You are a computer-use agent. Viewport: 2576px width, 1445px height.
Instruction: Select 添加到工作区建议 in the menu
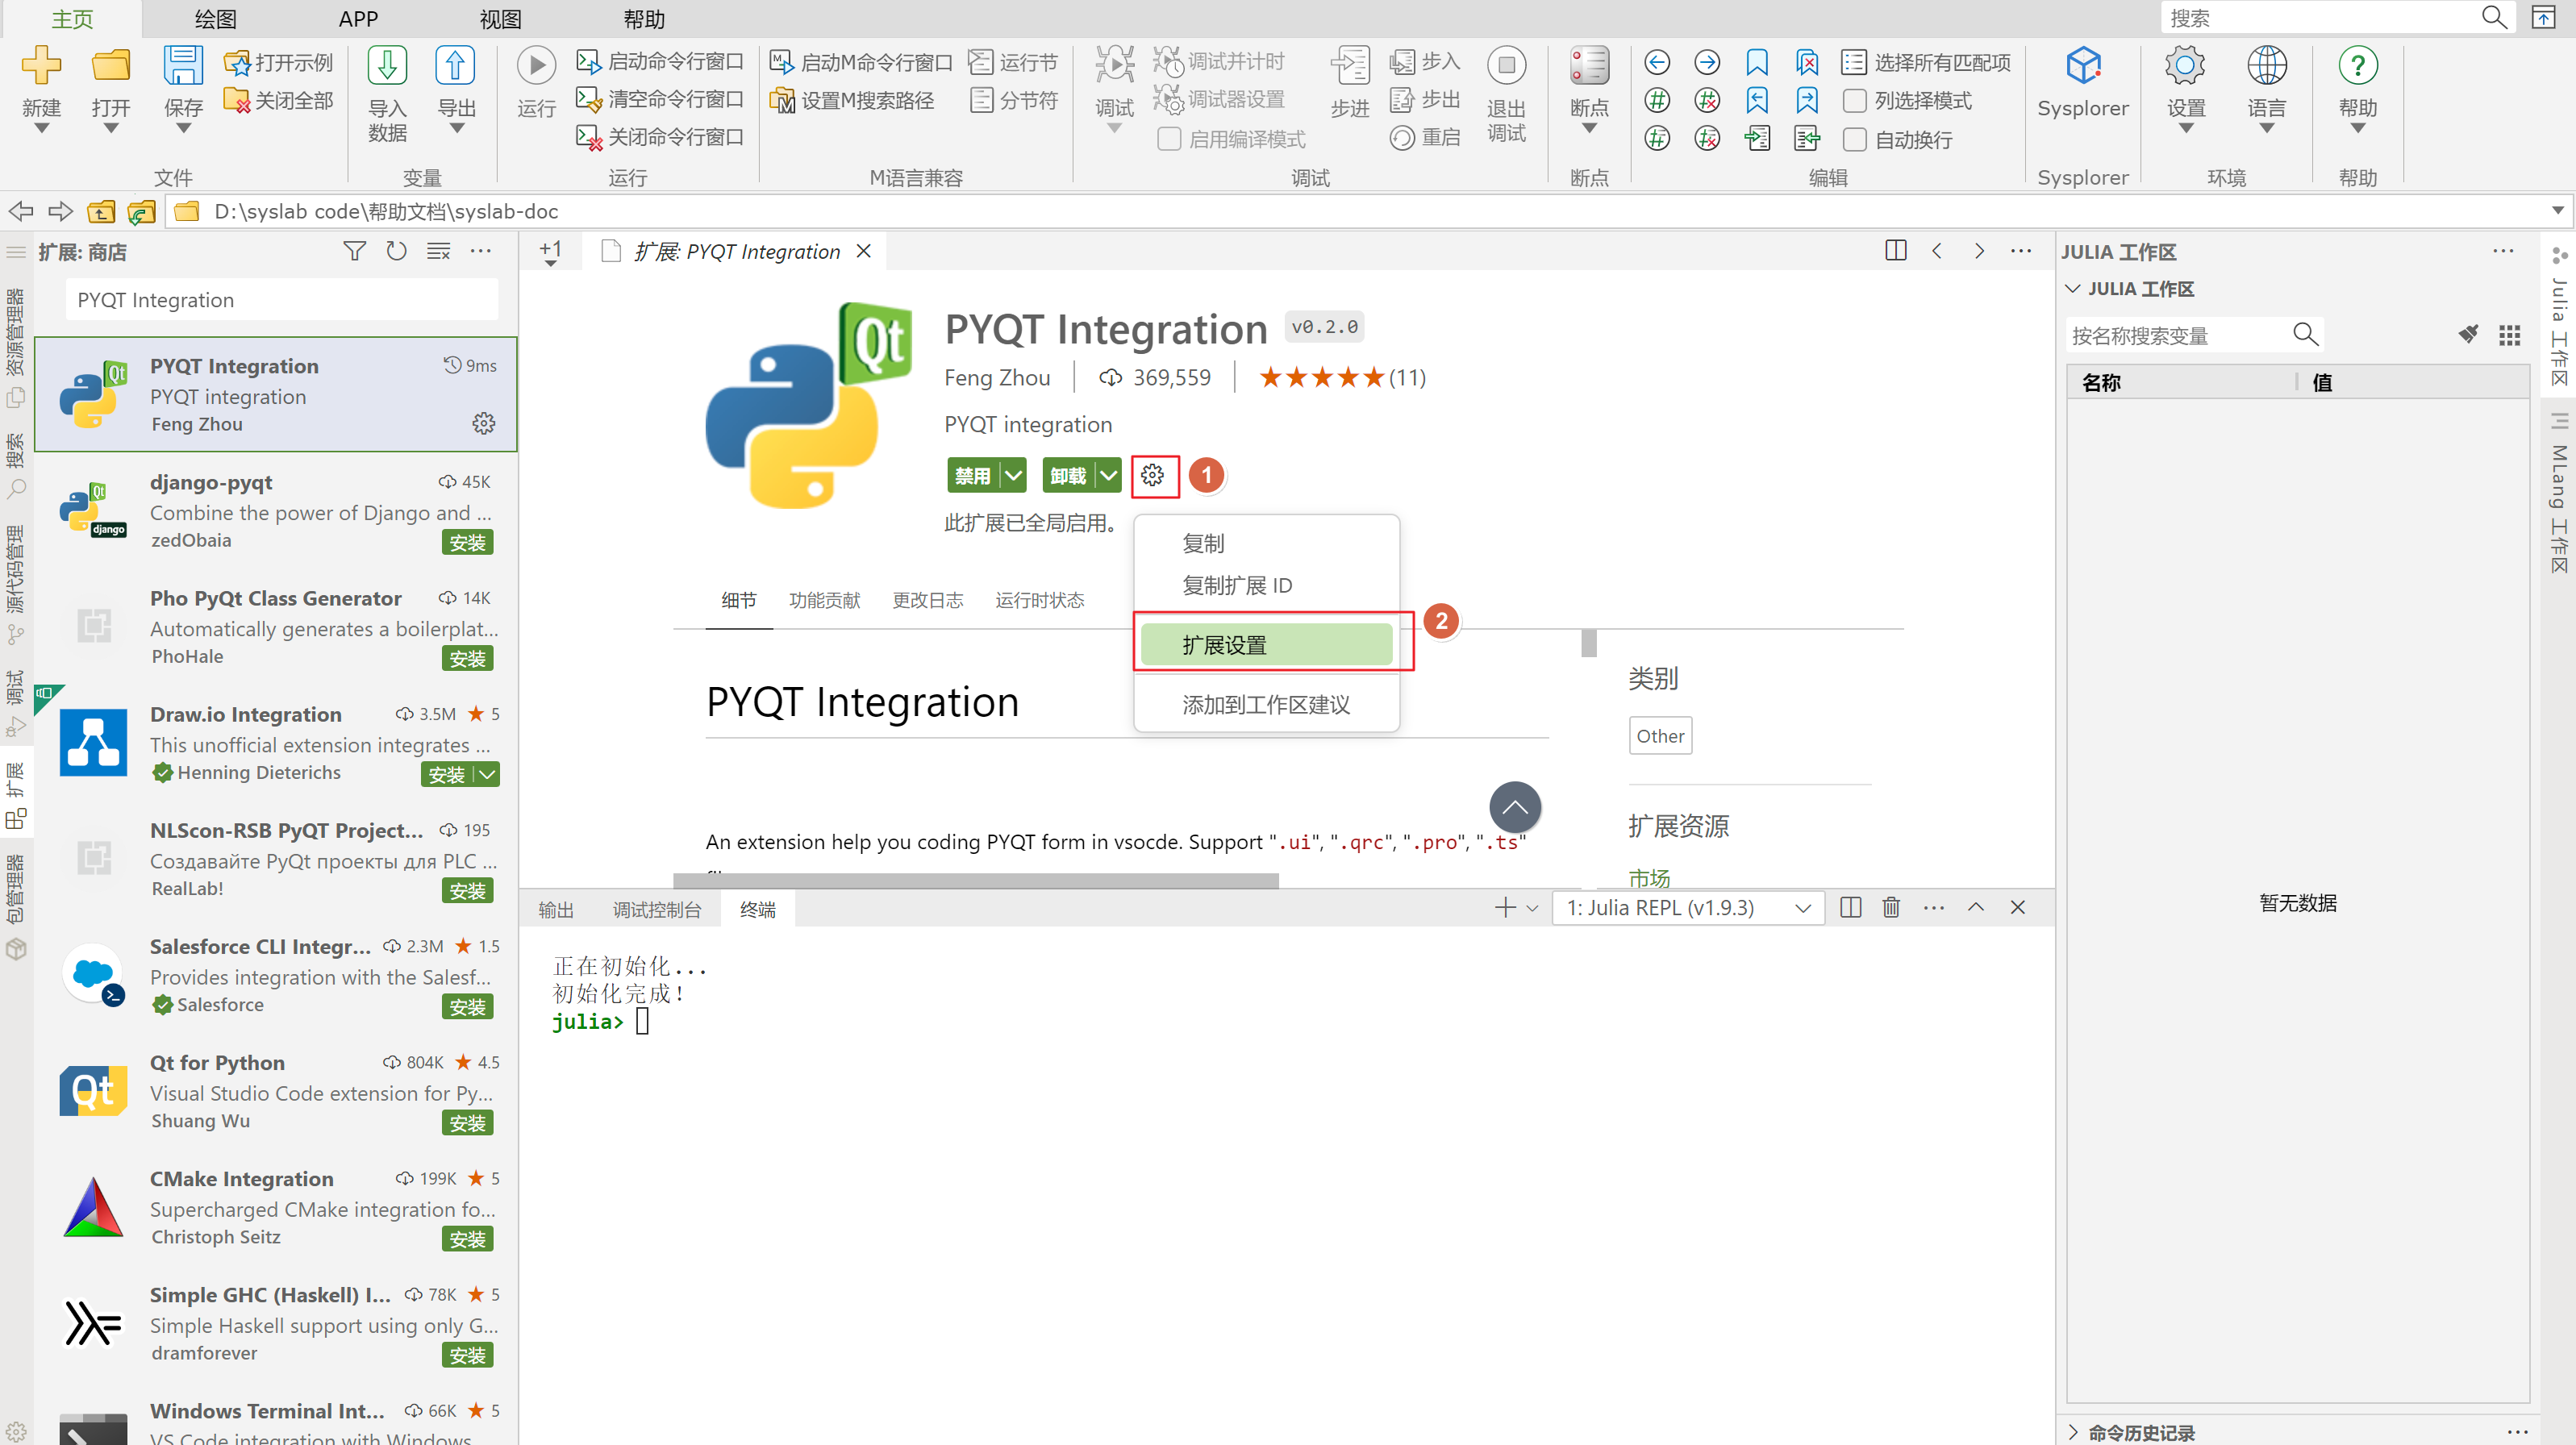pos(1266,704)
